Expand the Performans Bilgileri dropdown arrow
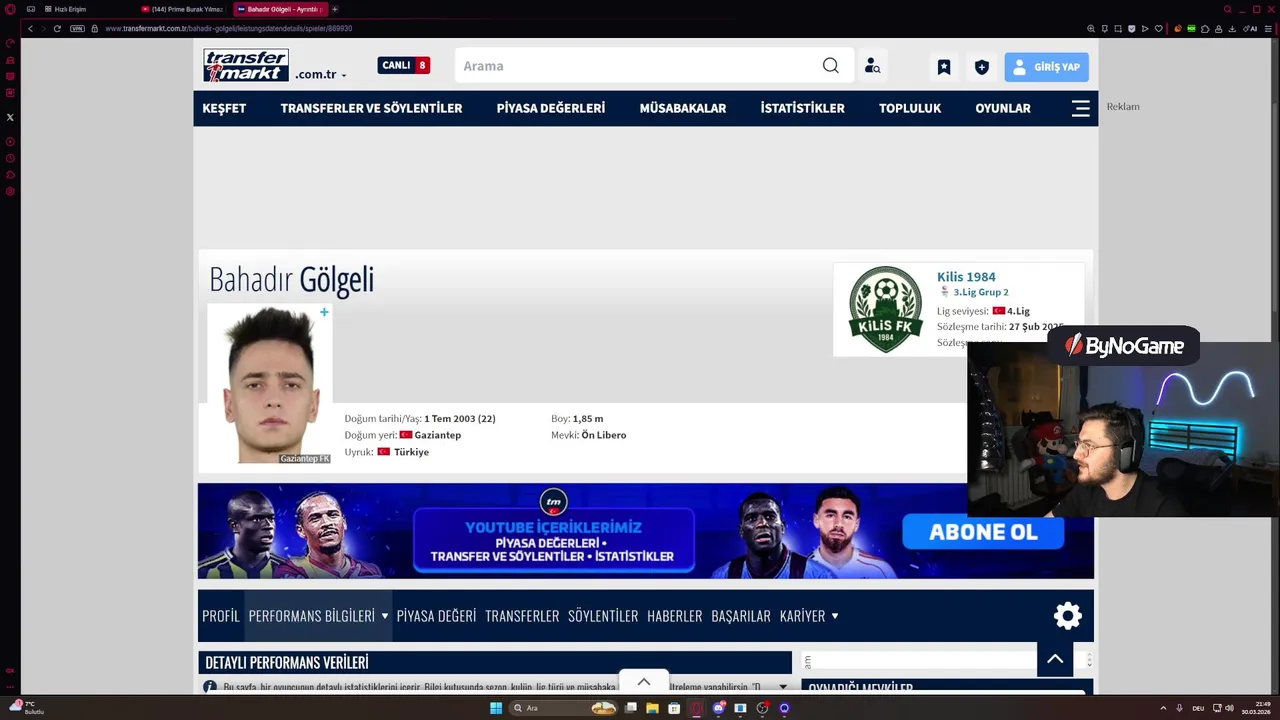Screen dimensions: 1280x720 click(x=384, y=616)
